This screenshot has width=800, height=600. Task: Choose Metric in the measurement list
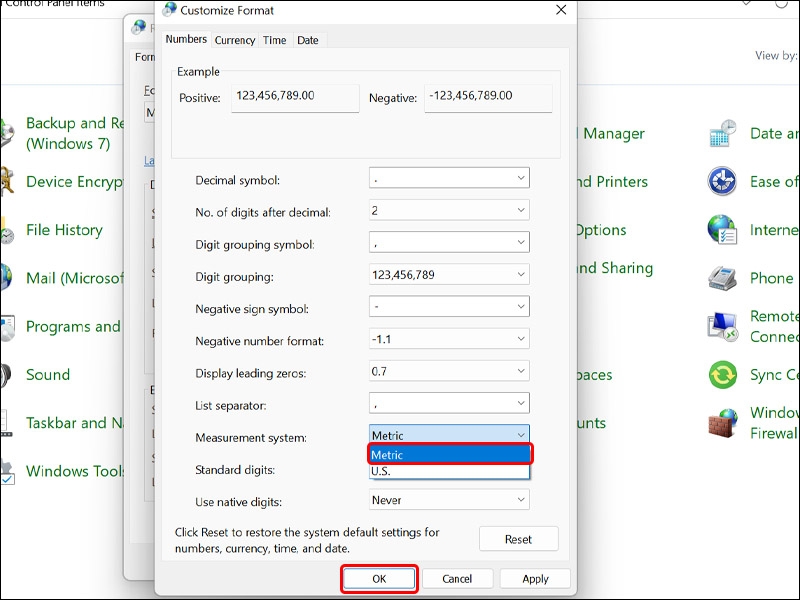coord(449,455)
